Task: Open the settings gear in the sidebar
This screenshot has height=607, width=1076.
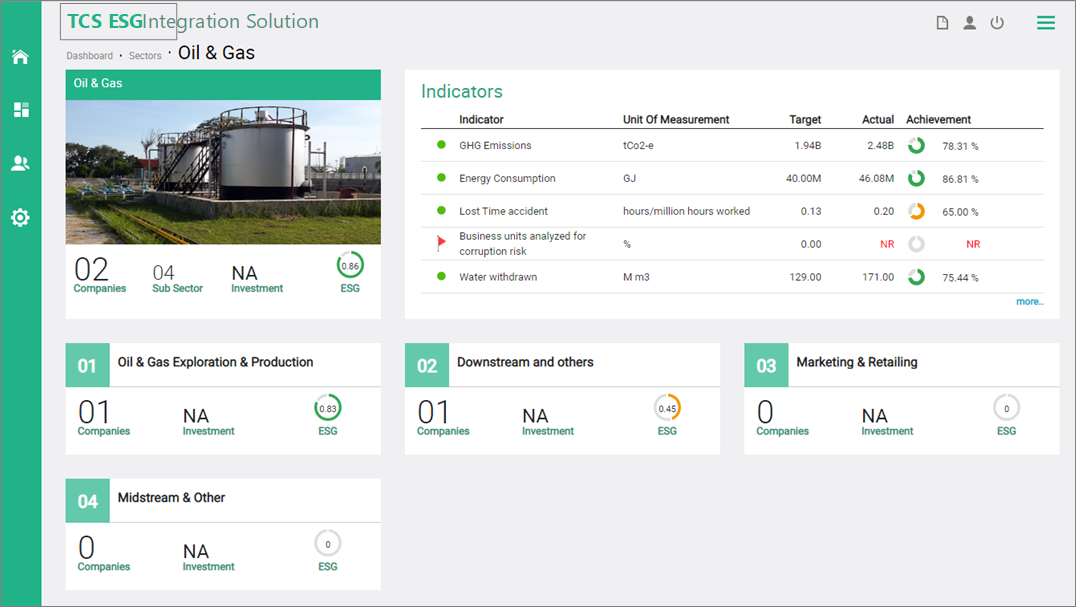Action: [21, 218]
